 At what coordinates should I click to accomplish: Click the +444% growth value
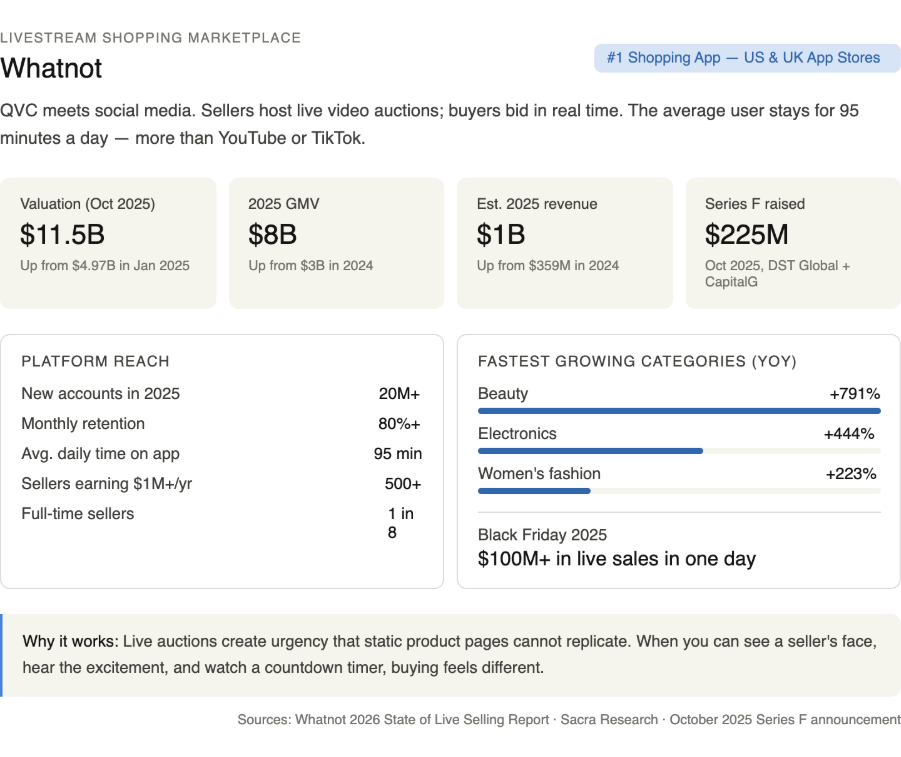849,433
